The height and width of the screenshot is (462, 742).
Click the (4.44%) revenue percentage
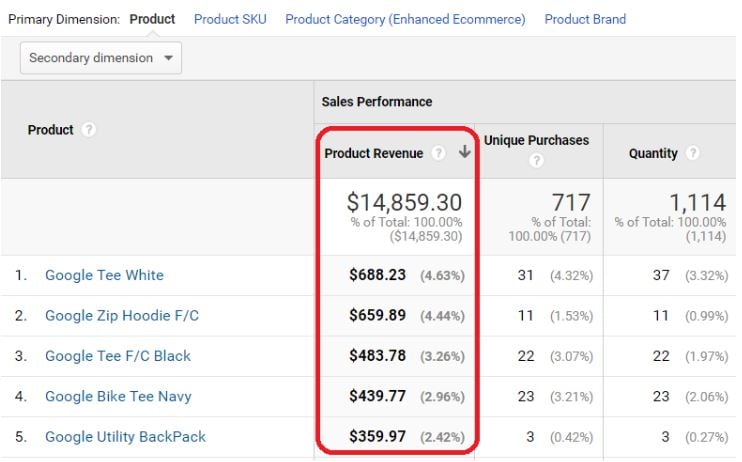[442, 316]
